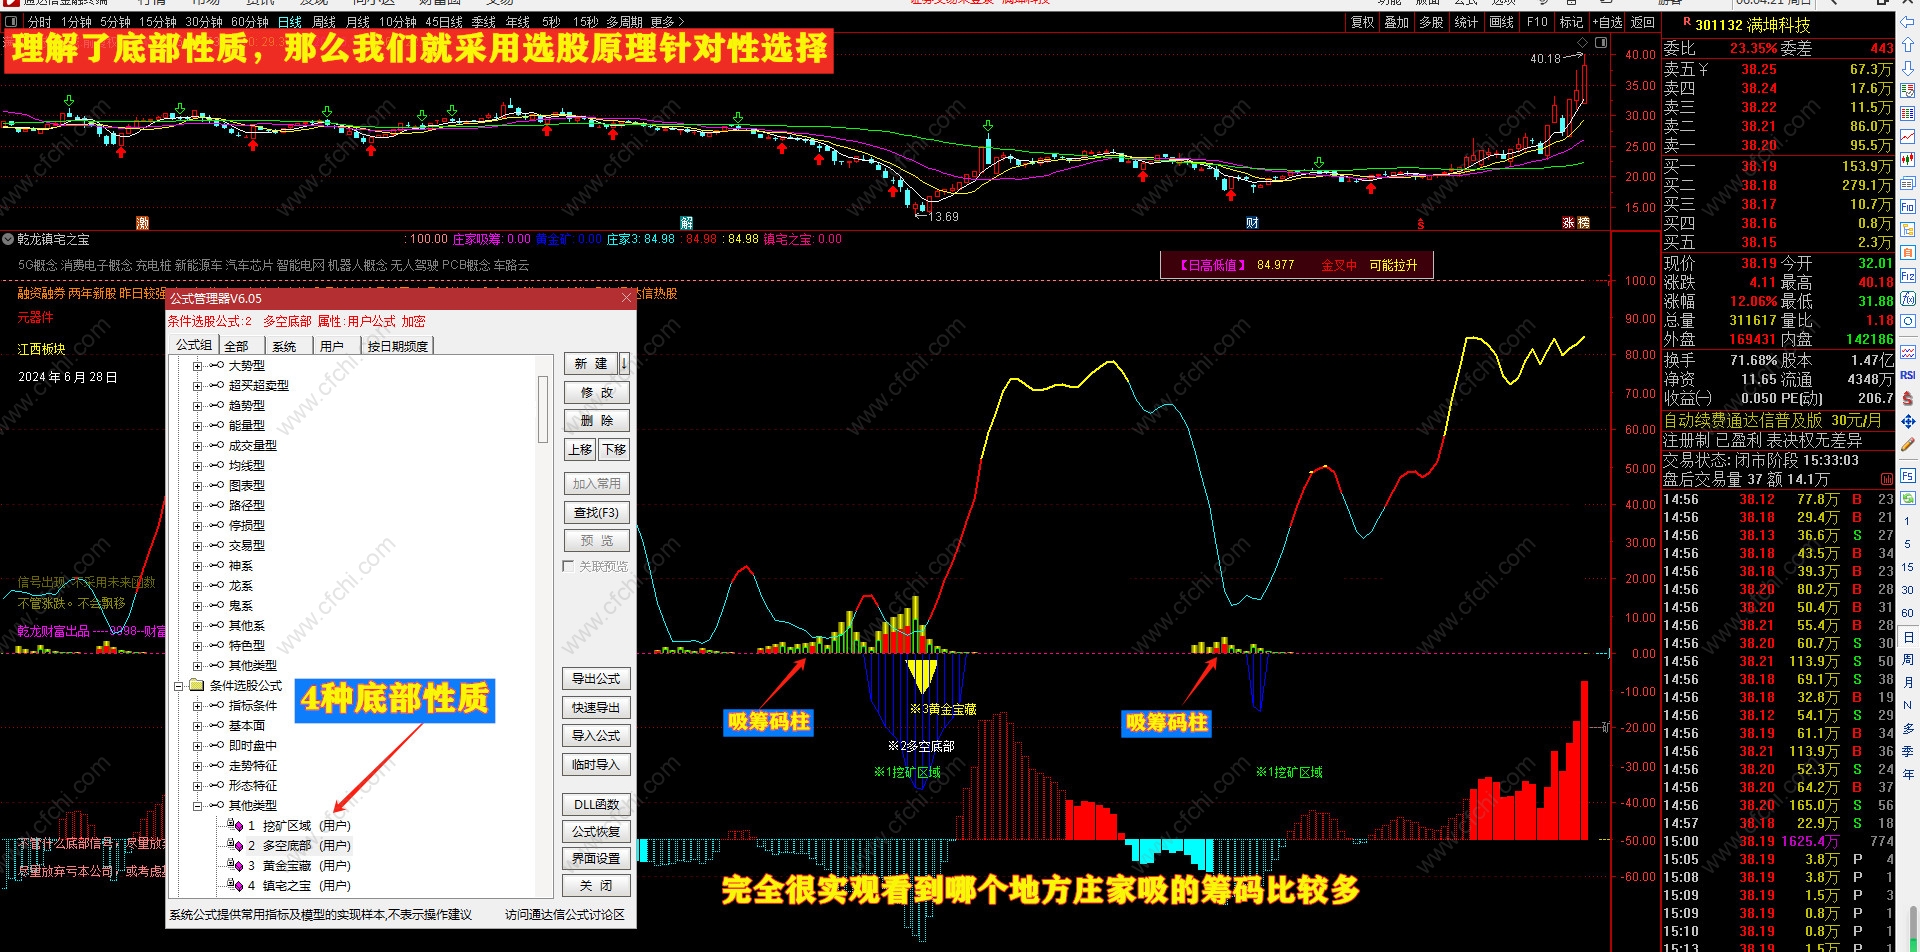Click the FS intraday sidebar icon
Image resolution: width=1920 pixels, height=952 pixels.
pos(1908,476)
